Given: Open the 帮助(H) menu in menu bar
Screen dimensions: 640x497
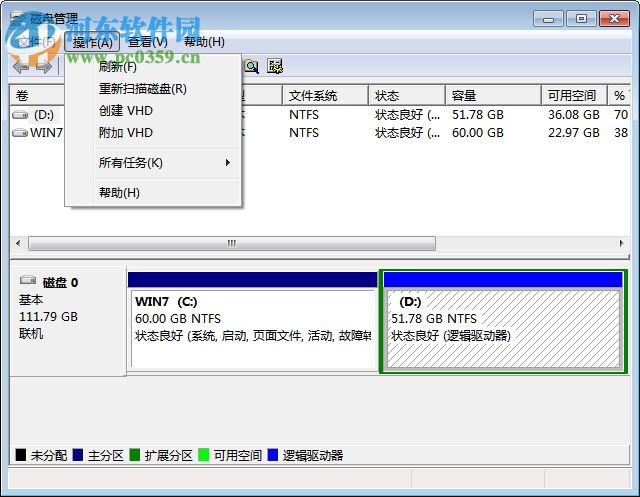Looking at the screenshot, I should click(x=204, y=42).
